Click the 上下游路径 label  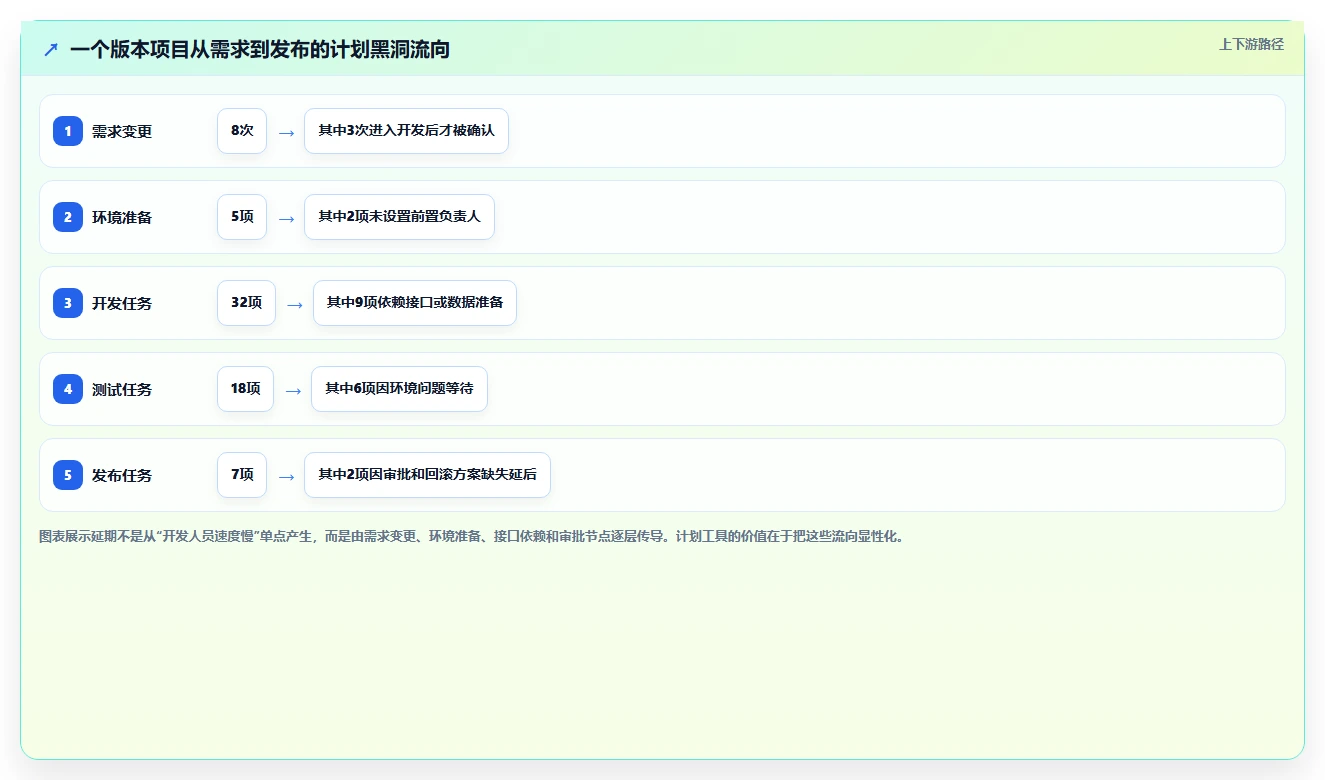point(1251,44)
